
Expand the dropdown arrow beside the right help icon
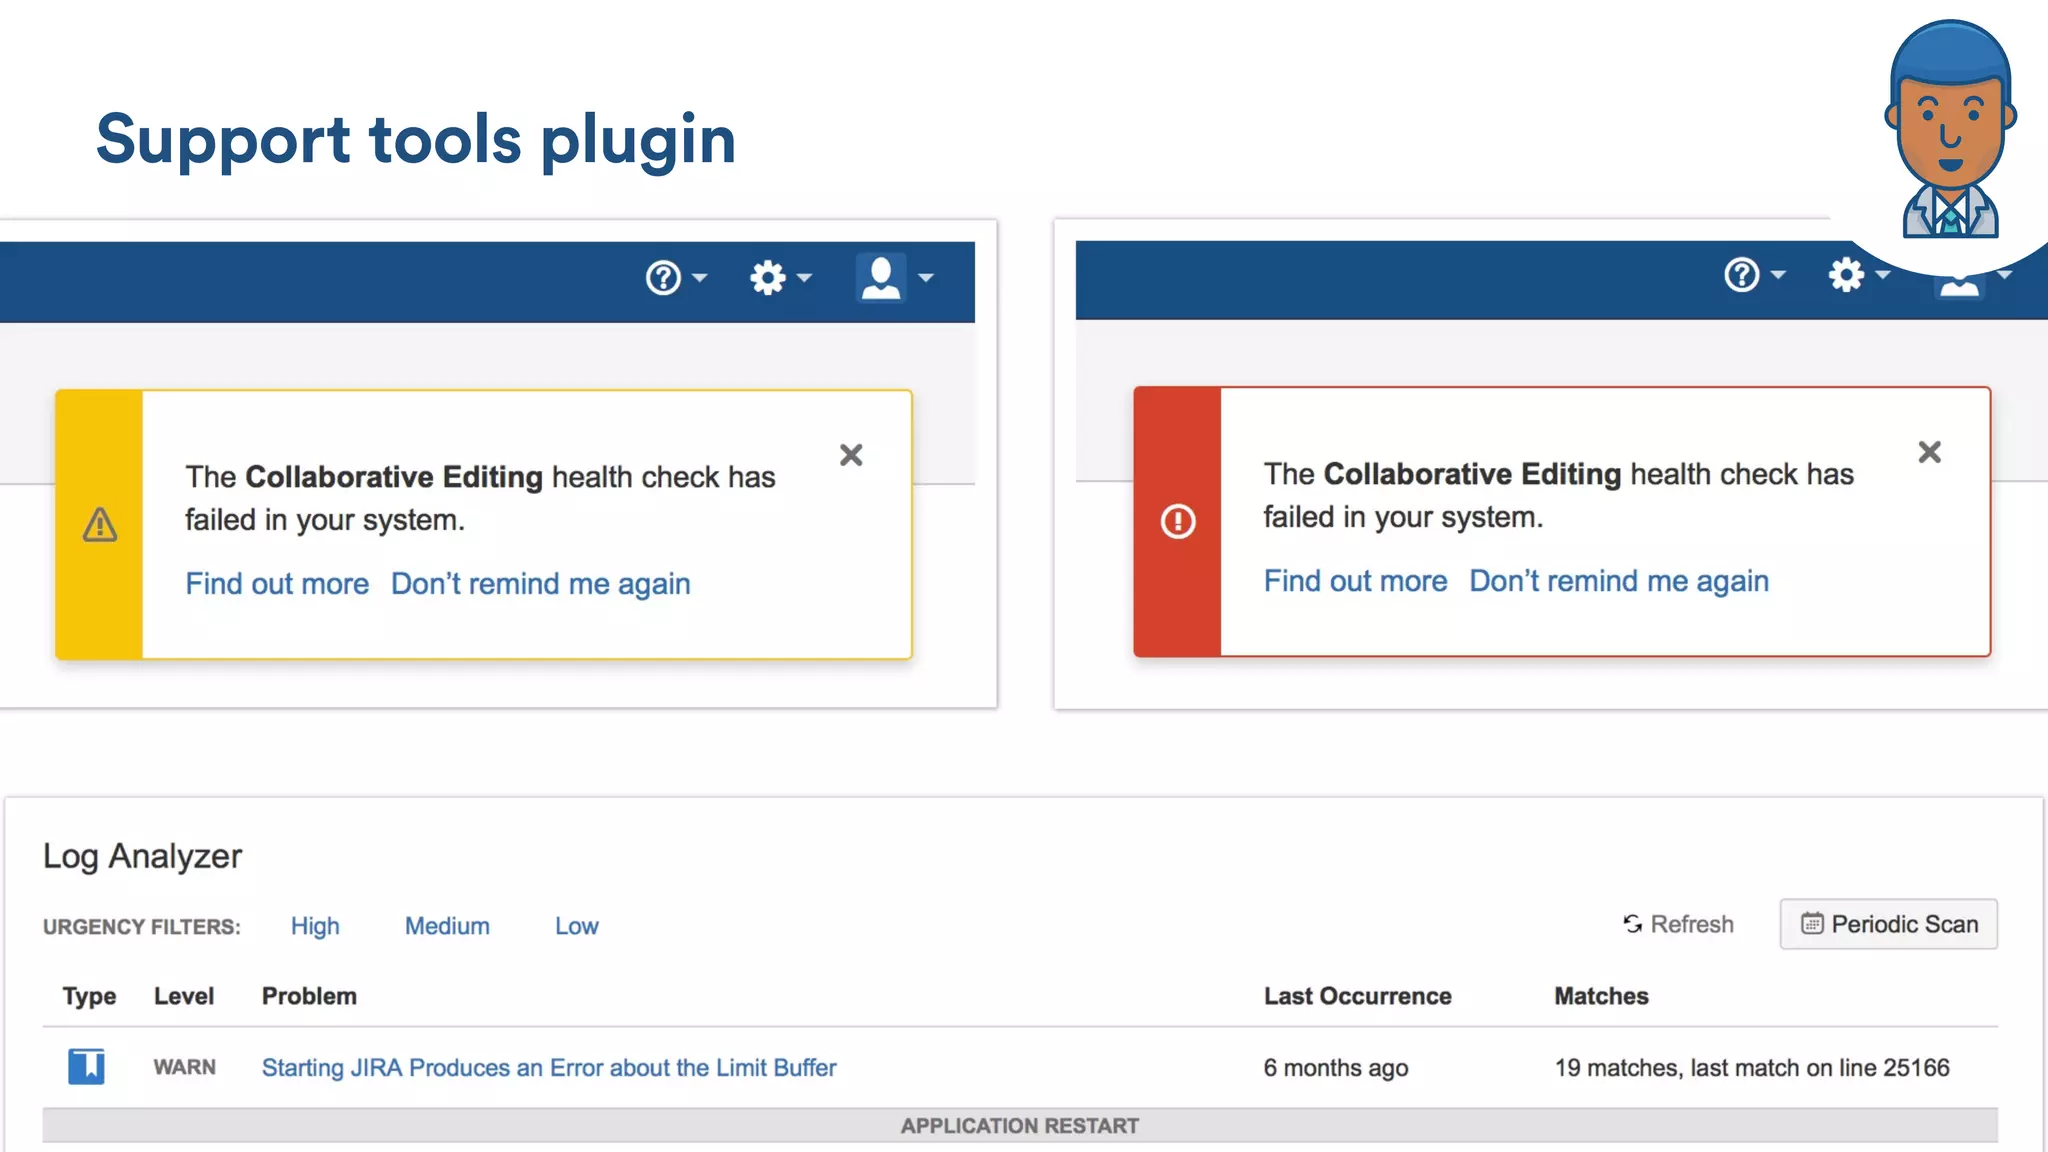point(1778,275)
